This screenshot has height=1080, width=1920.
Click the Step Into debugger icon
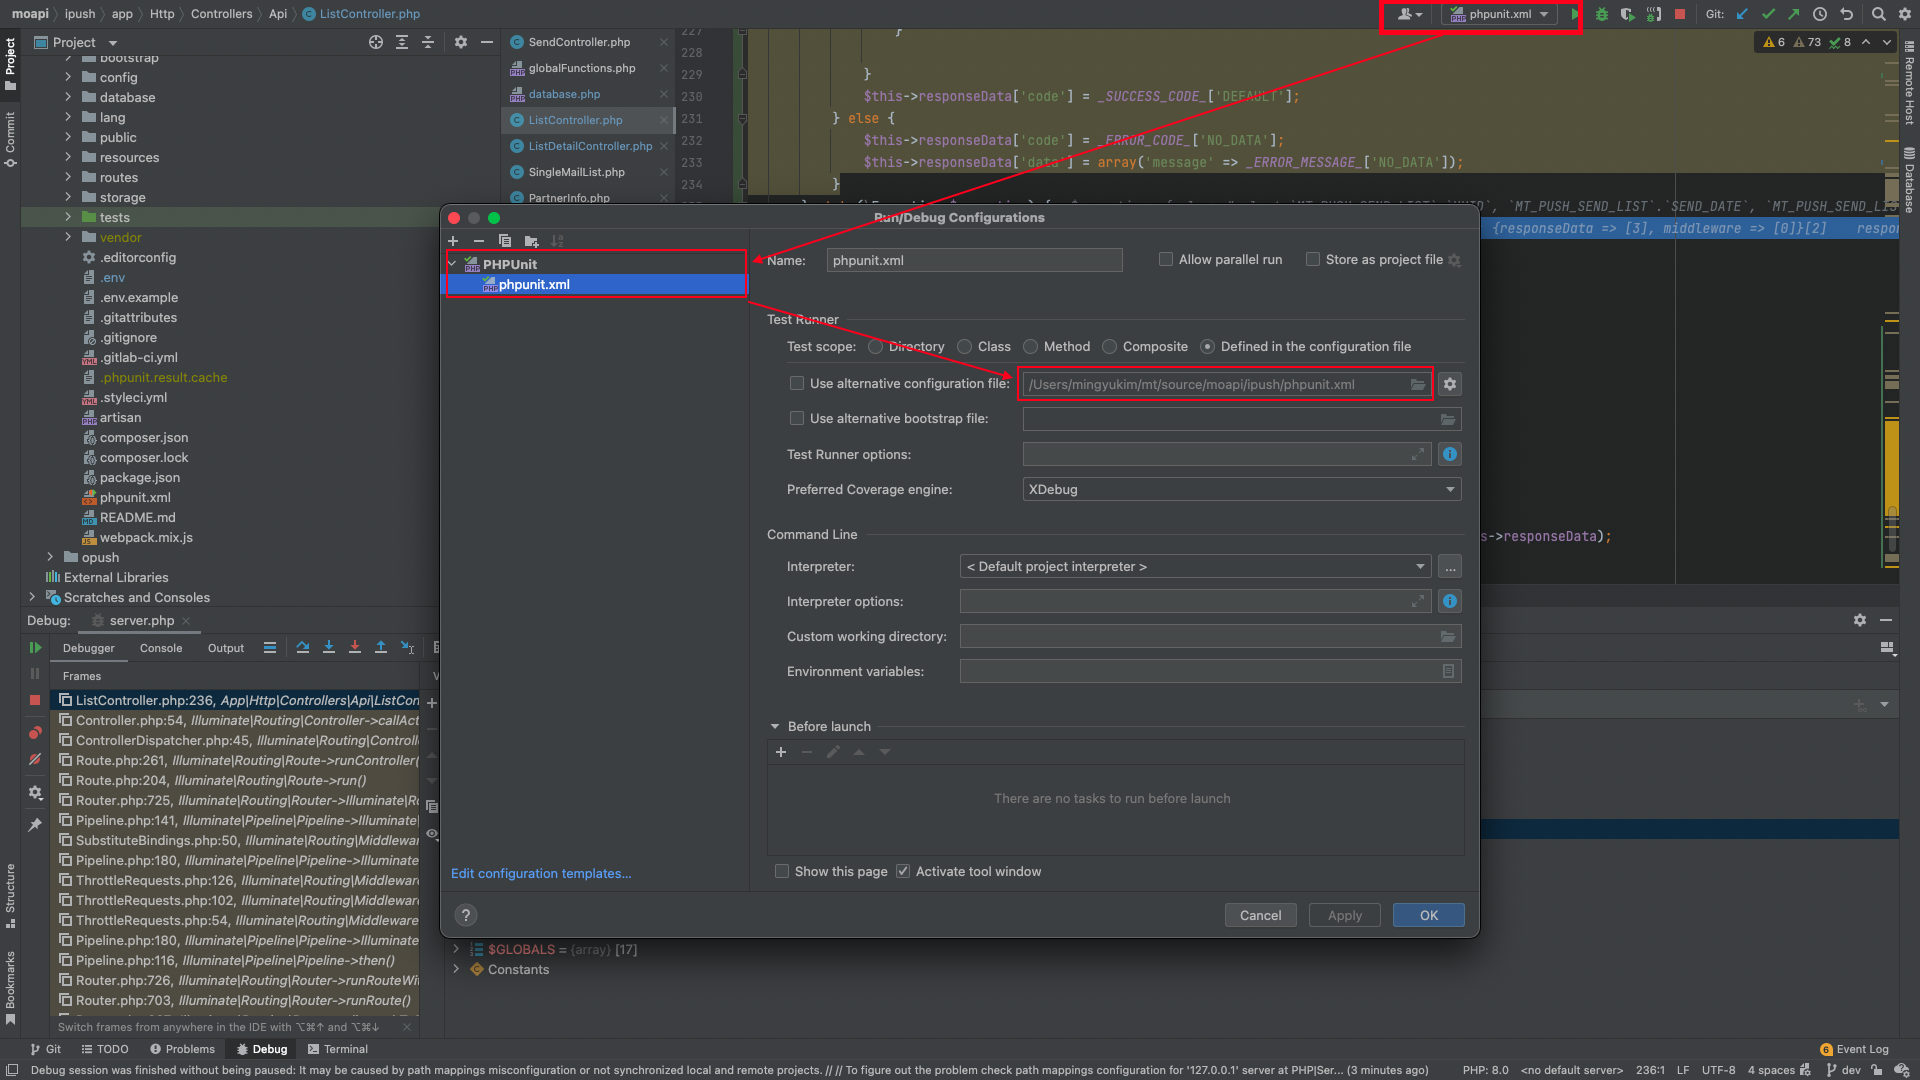pyautogui.click(x=329, y=648)
